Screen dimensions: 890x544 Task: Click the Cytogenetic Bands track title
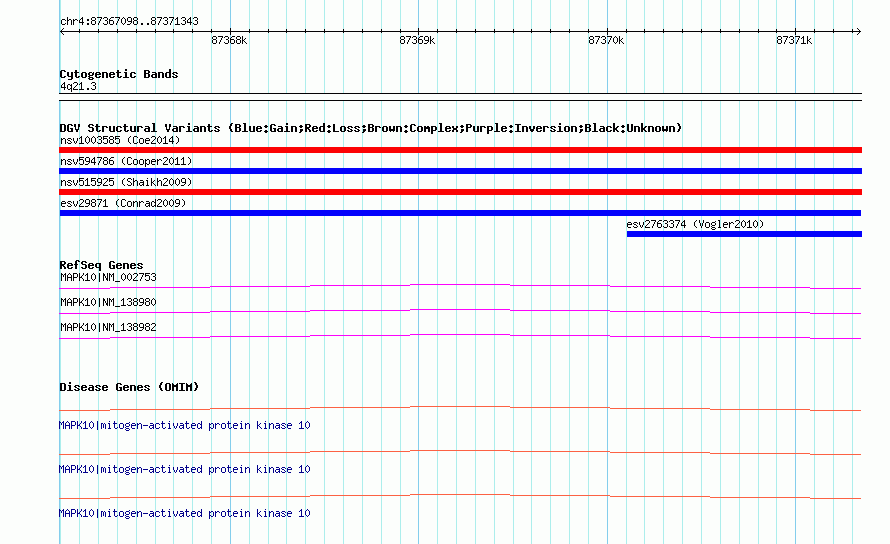point(119,74)
